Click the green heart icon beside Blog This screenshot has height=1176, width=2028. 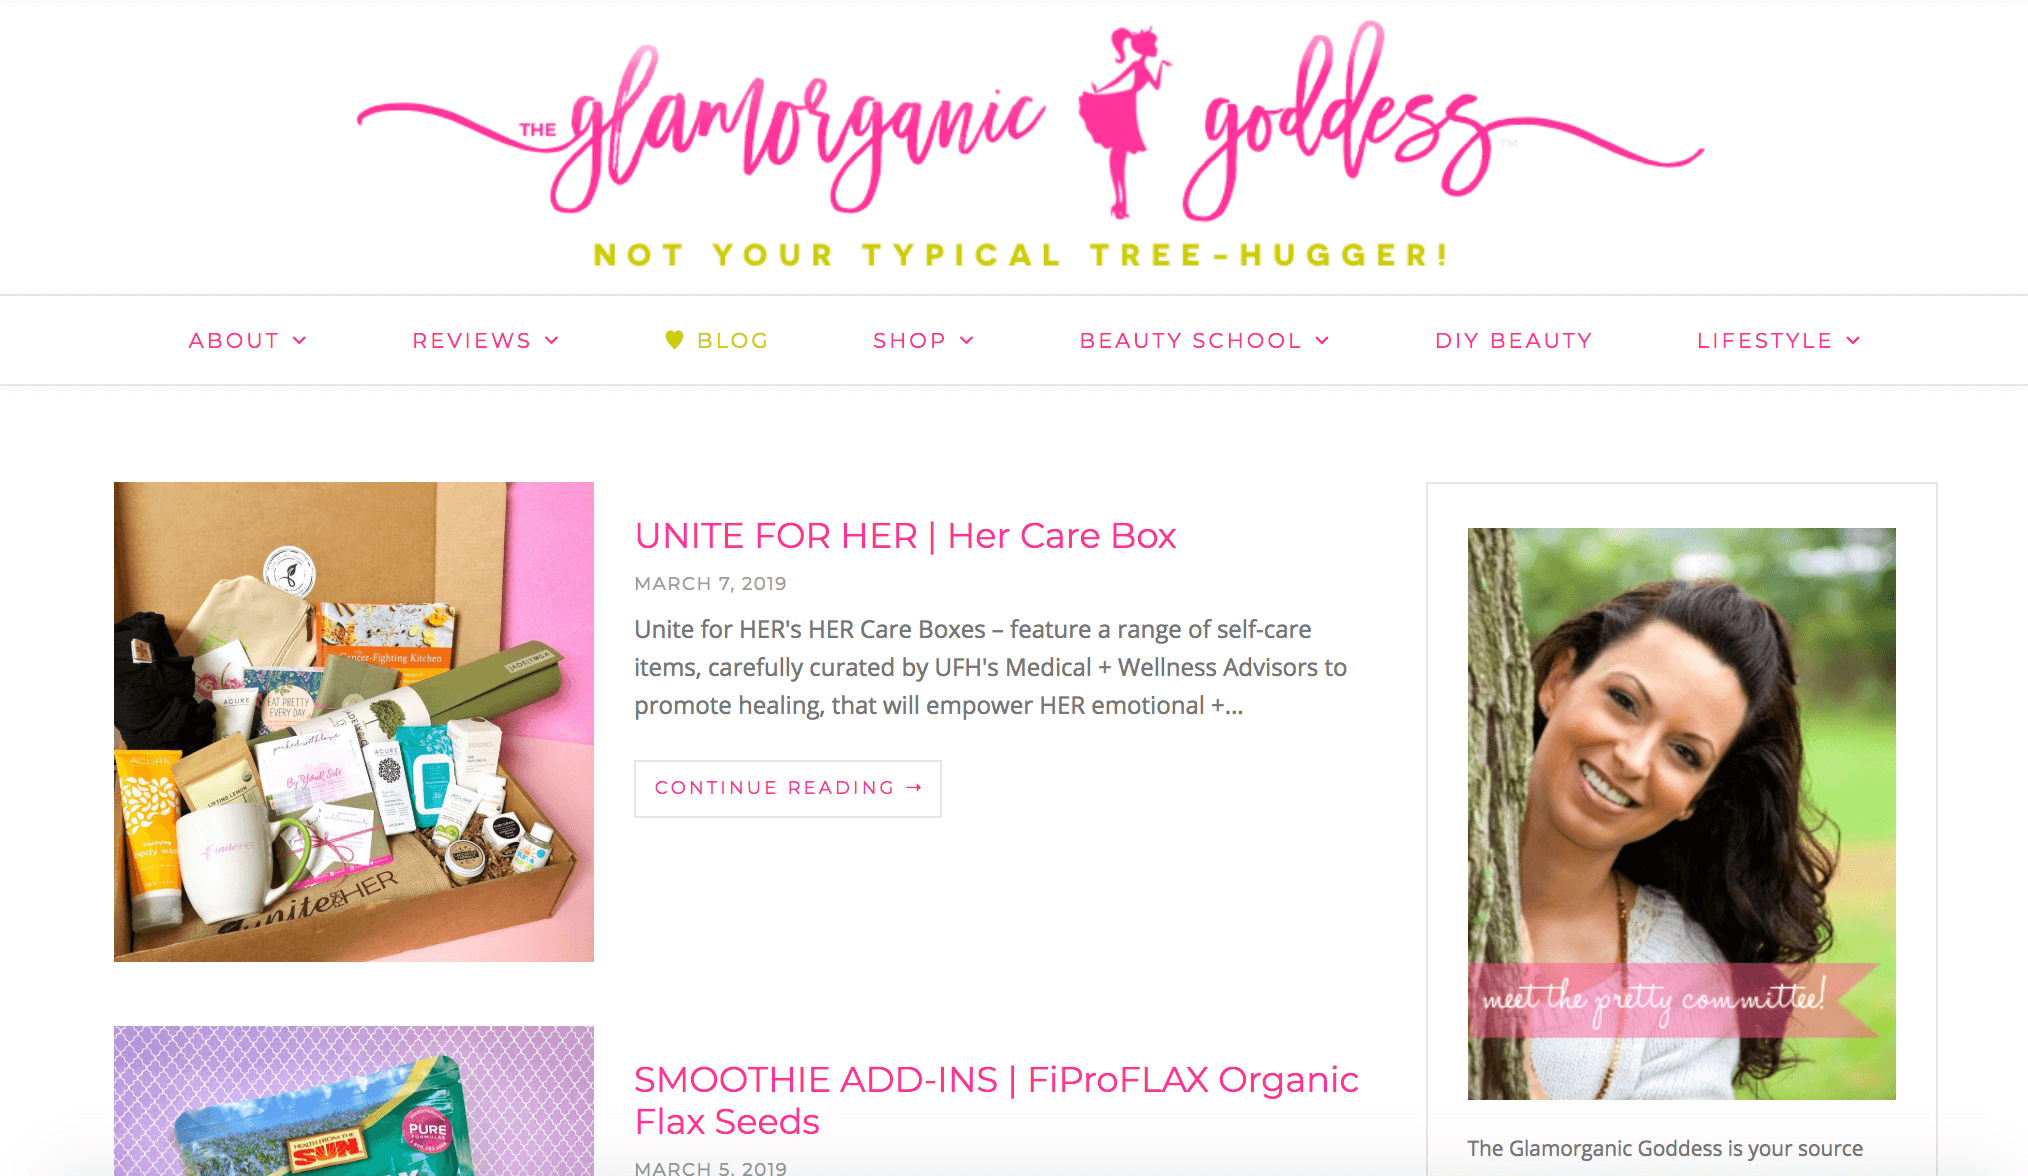pos(675,340)
